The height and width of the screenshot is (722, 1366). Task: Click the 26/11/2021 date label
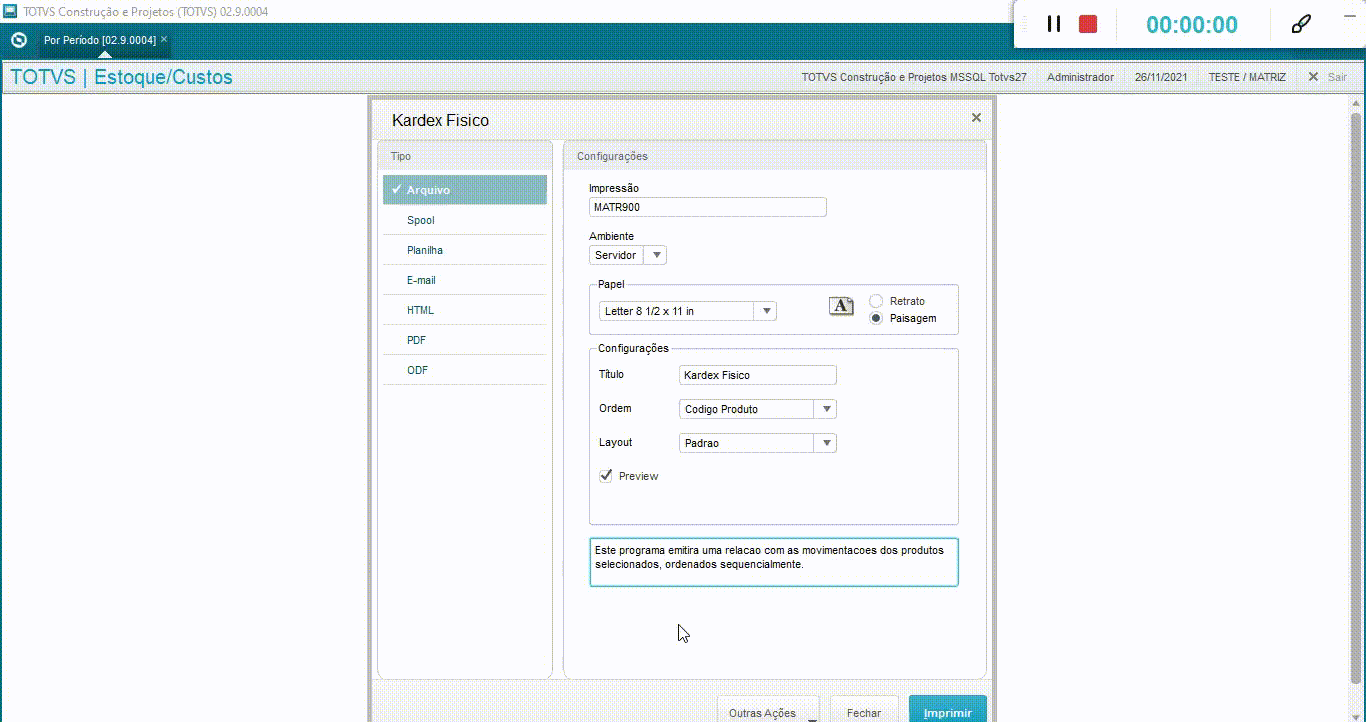click(1161, 77)
